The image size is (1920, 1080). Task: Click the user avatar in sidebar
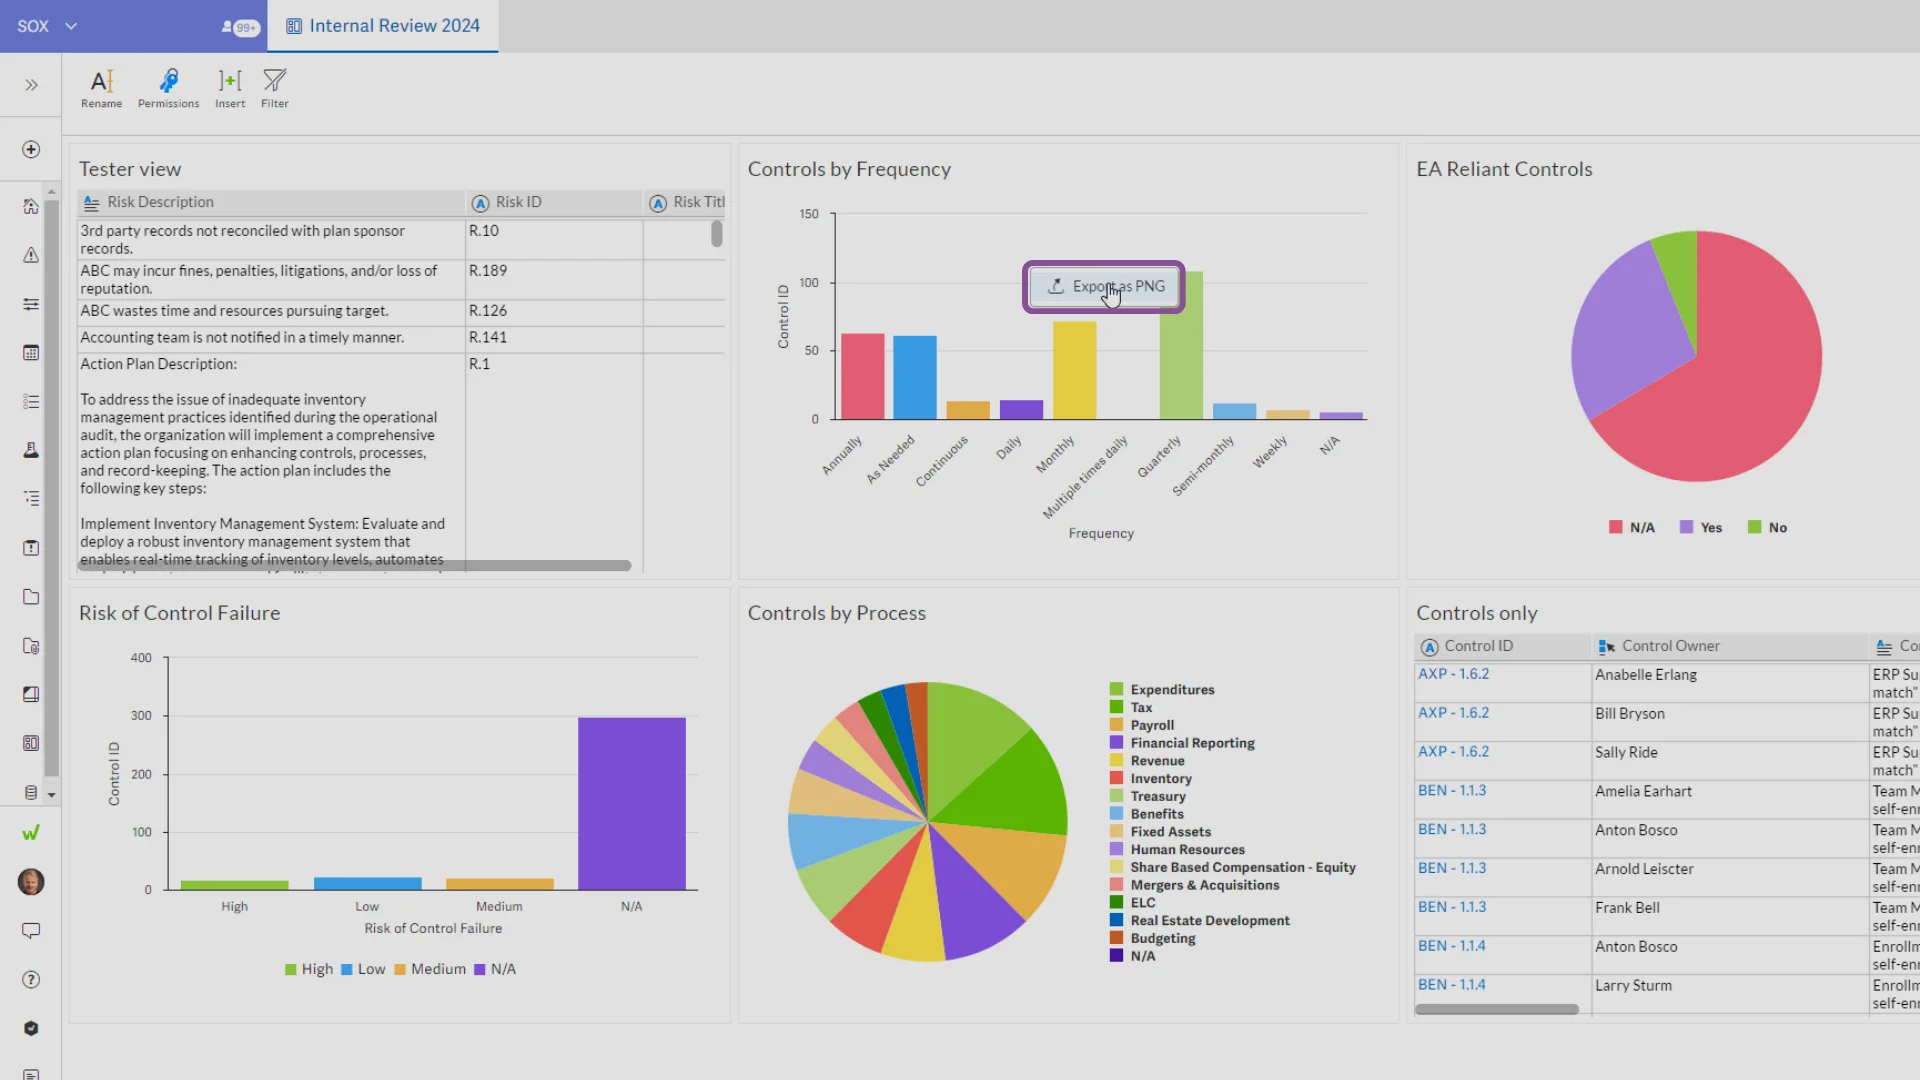coord(31,882)
